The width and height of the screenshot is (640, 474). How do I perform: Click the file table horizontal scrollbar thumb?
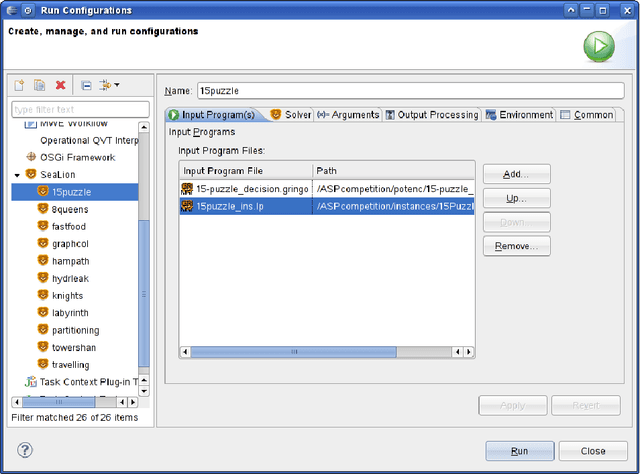[293, 352]
